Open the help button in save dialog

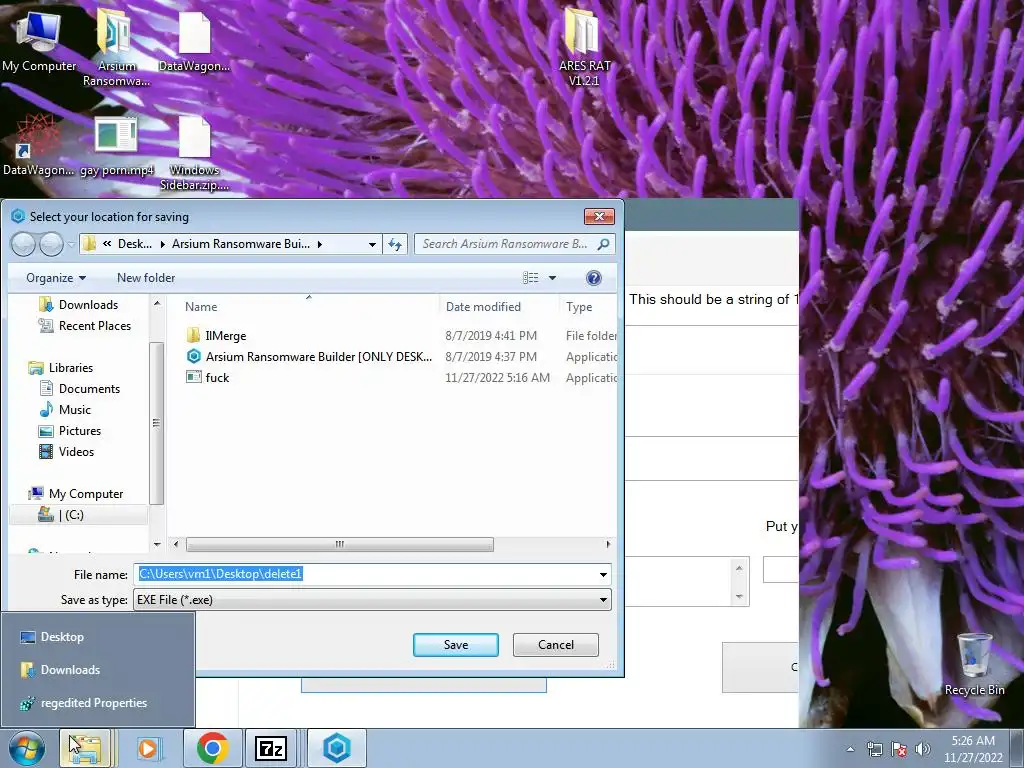click(594, 278)
